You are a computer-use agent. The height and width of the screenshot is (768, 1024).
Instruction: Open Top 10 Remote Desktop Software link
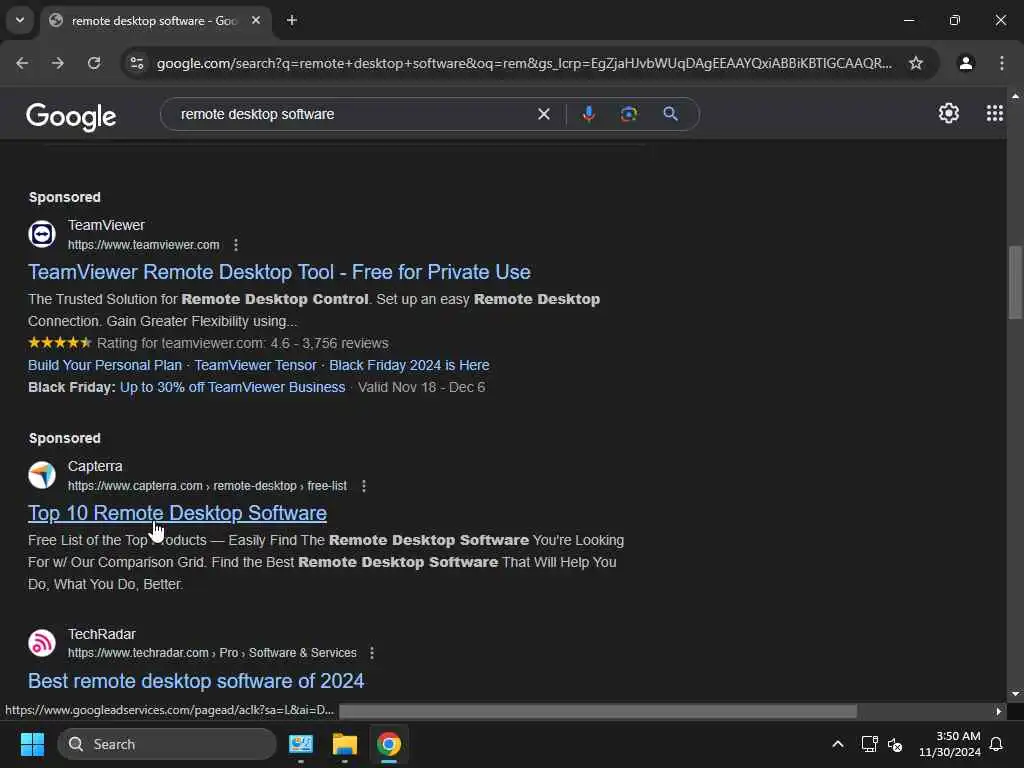click(x=177, y=513)
